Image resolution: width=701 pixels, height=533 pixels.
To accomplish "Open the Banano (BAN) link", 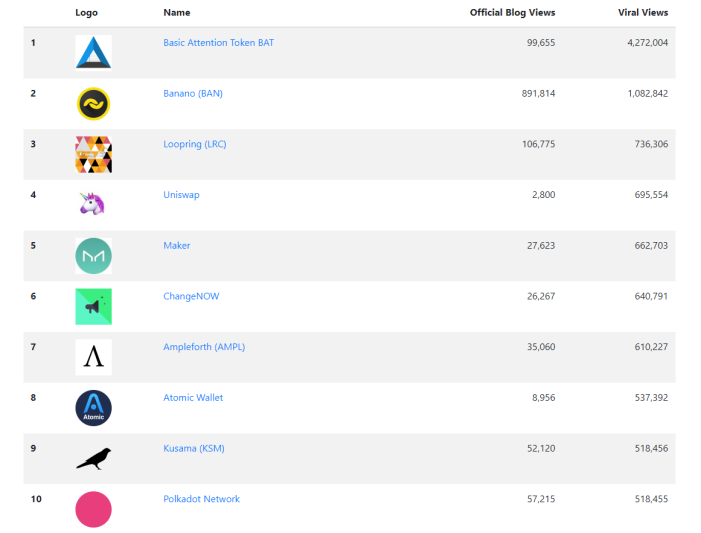I will (193, 93).
